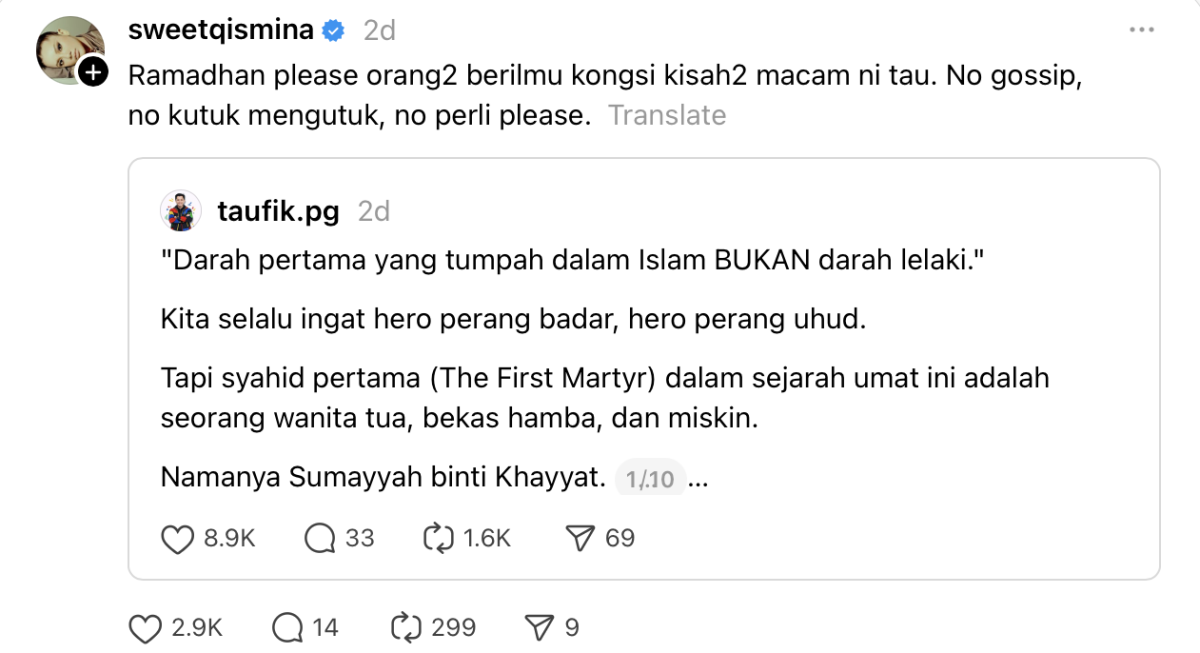Viewport: 1200px width, 653px height.
Task: Follow sweetqismina using the plus badge
Action: click(x=92, y=72)
